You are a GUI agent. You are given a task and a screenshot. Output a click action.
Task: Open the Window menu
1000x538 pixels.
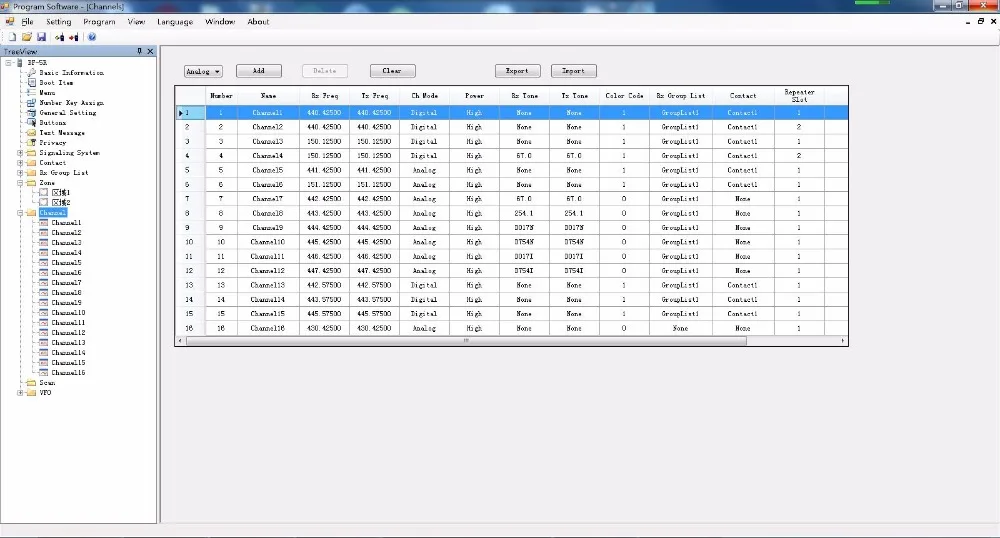tap(220, 22)
